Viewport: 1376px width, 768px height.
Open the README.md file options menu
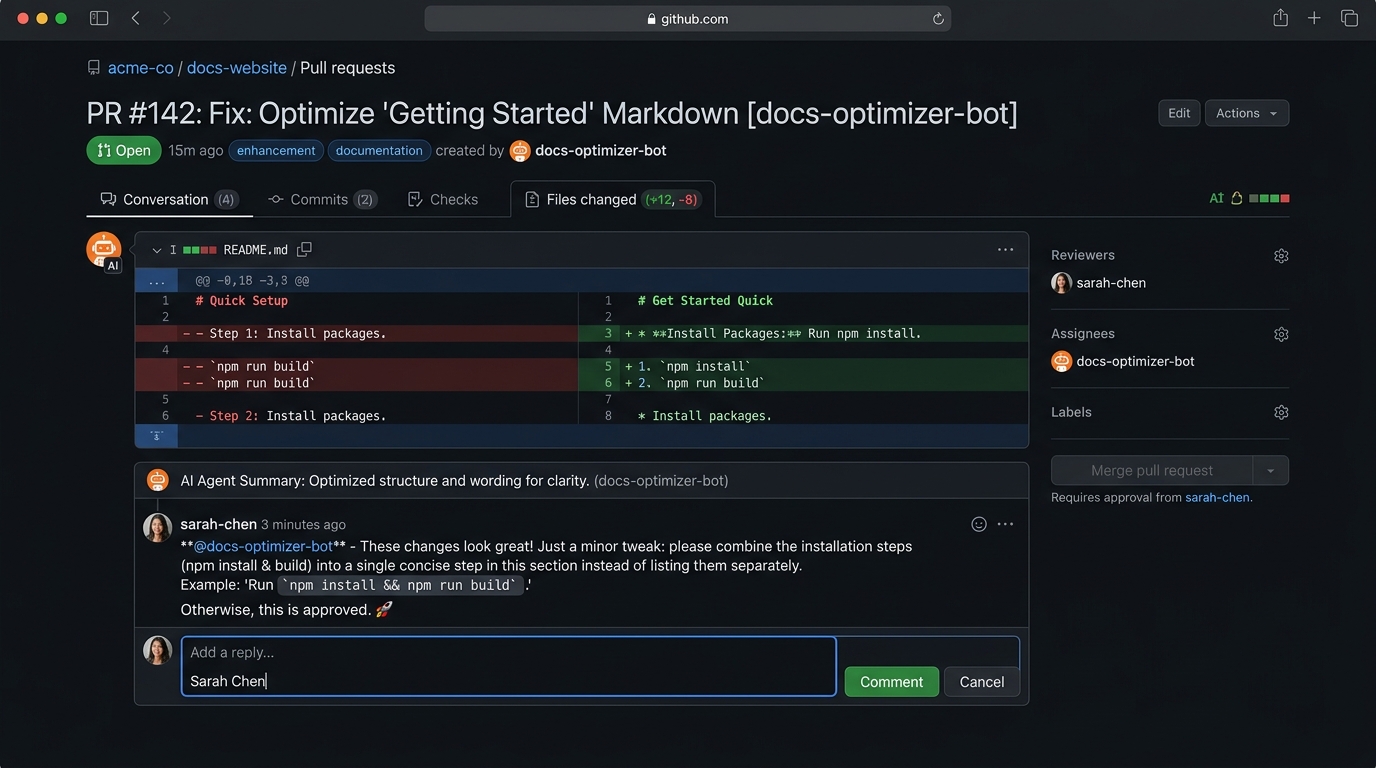coord(1005,249)
